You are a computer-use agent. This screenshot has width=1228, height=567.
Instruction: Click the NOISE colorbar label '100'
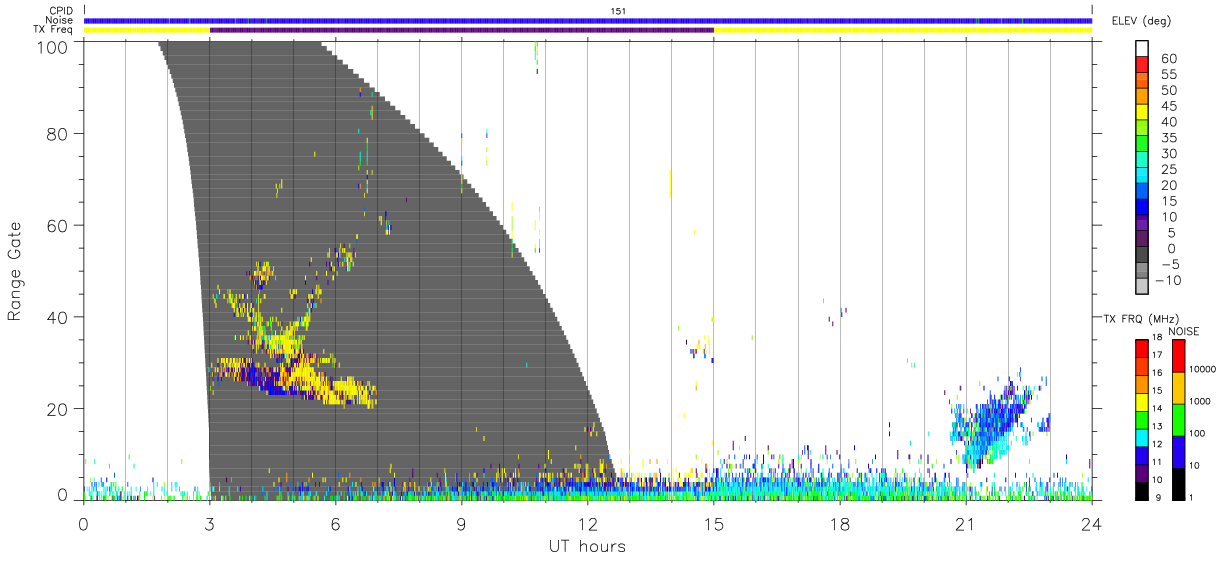coord(1197,434)
